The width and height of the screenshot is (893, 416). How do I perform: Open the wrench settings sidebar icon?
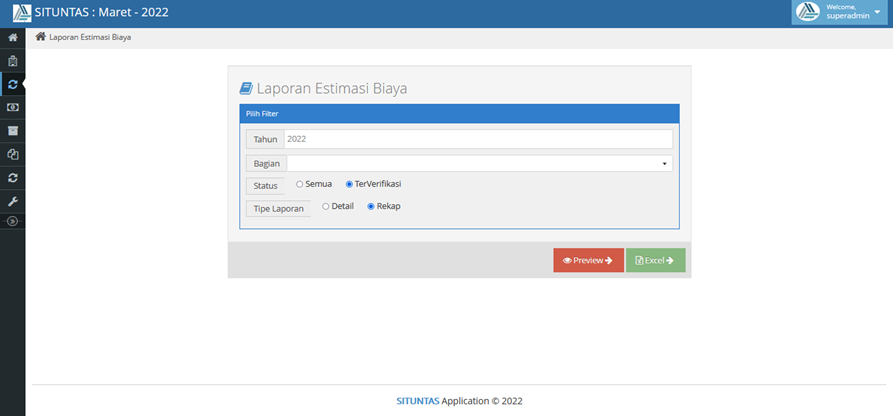coord(13,201)
